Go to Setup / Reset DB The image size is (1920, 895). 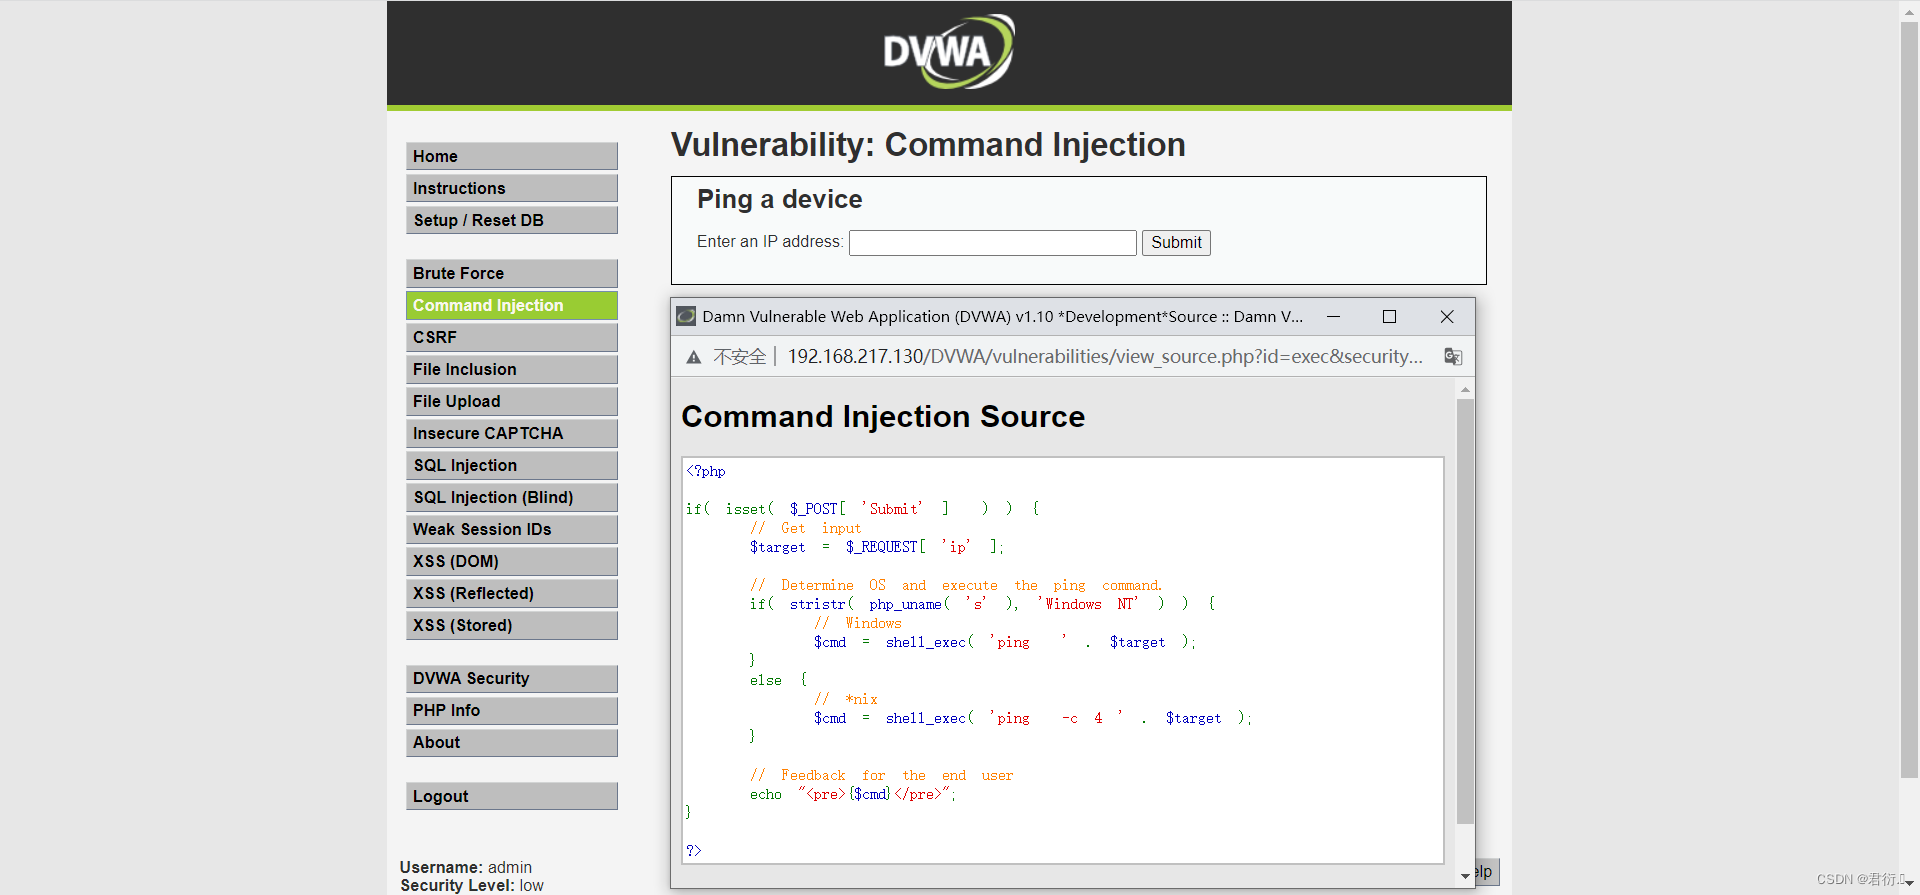tap(512, 220)
